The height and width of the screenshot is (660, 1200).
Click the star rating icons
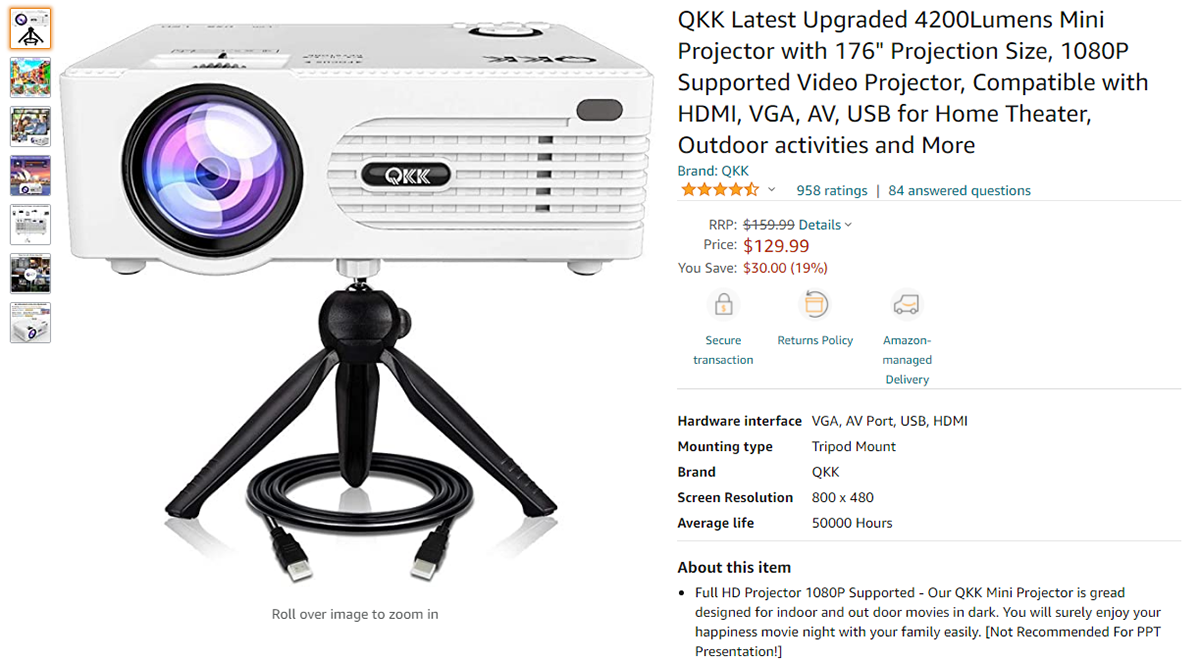[x=719, y=190]
